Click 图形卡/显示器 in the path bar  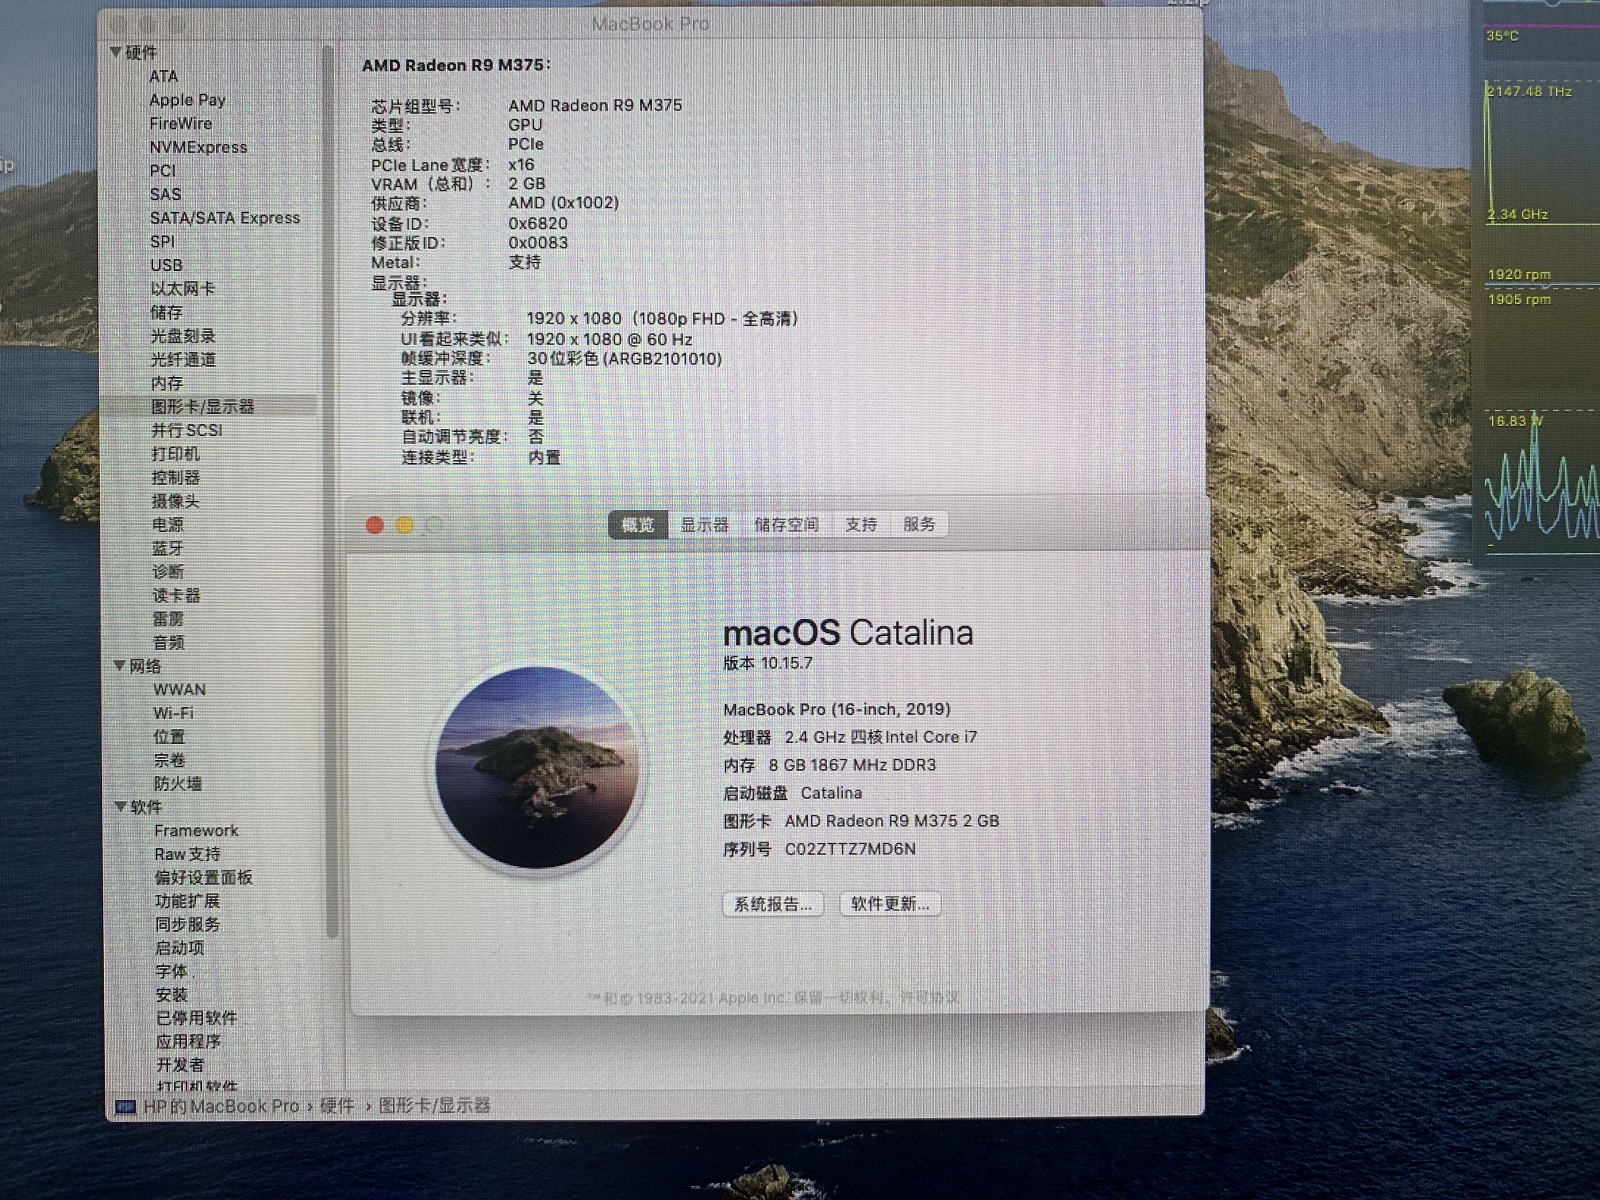[434, 1105]
